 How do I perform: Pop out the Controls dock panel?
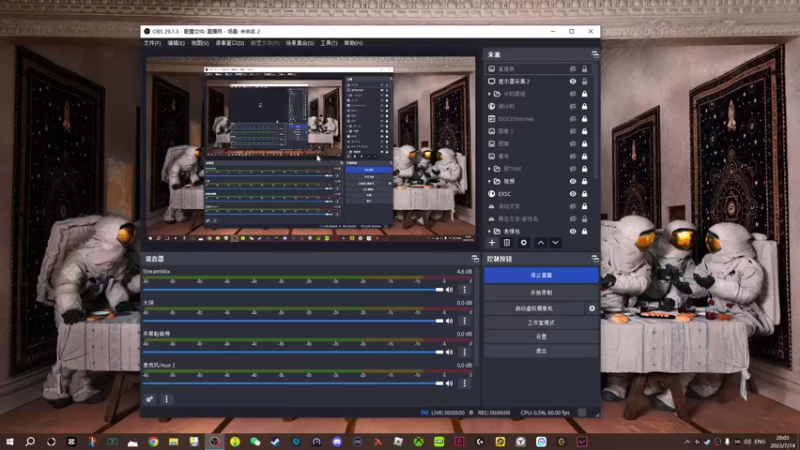pos(595,259)
